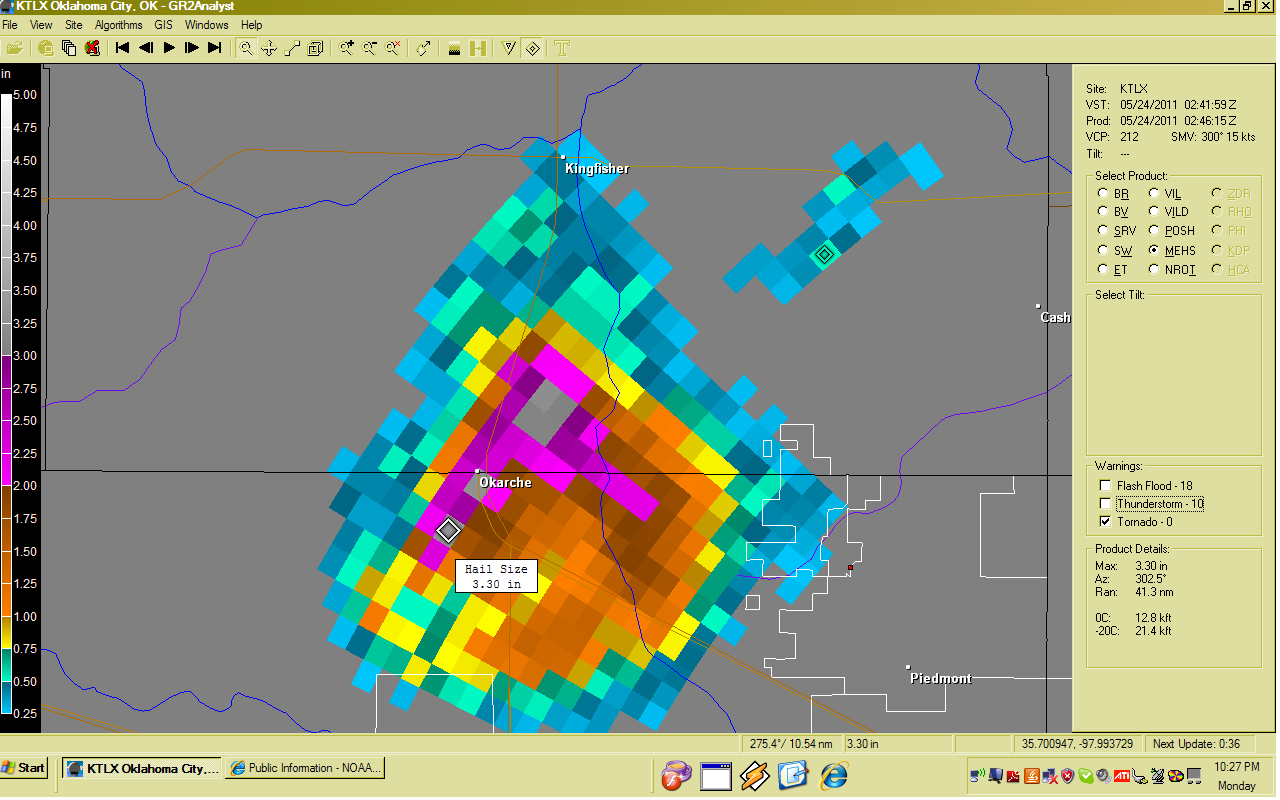Click the H toolbar icon
The height and width of the screenshot is (800, 1280).
(478, 47)
